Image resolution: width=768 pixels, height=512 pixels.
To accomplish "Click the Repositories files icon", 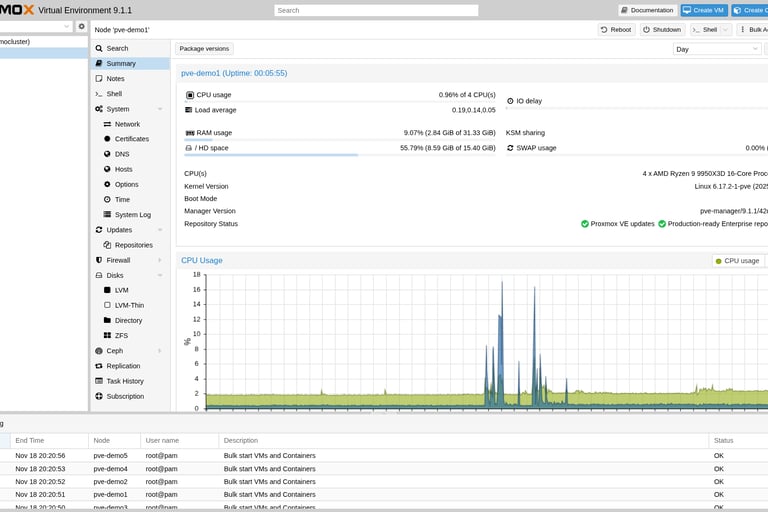I will click(x=107, y=245).
